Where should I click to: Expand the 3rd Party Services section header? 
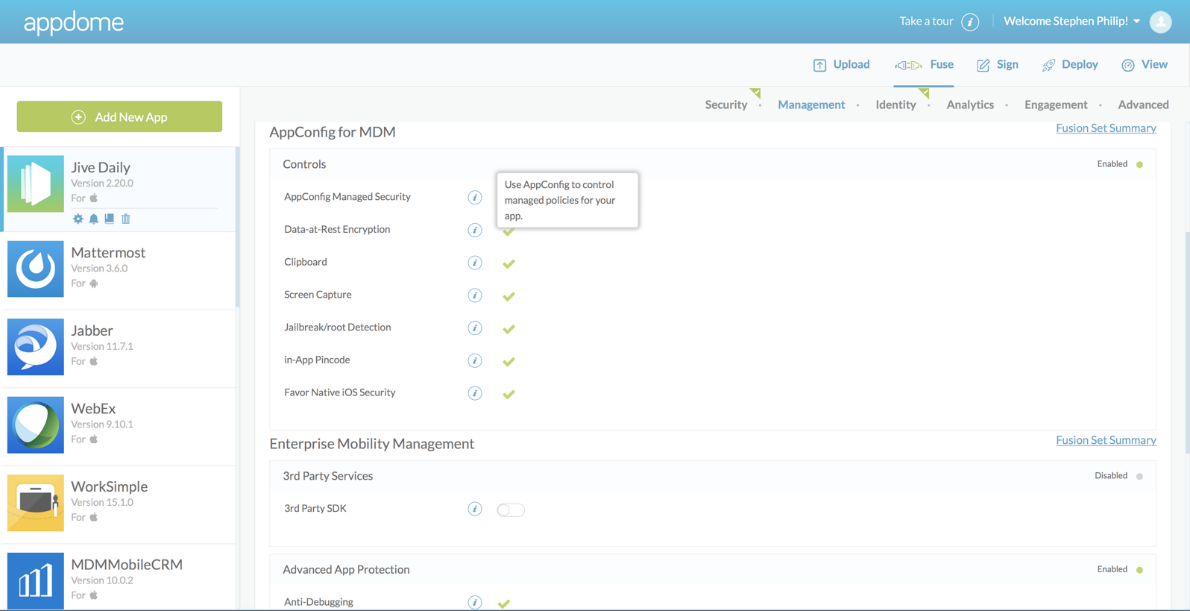[713, 476]
